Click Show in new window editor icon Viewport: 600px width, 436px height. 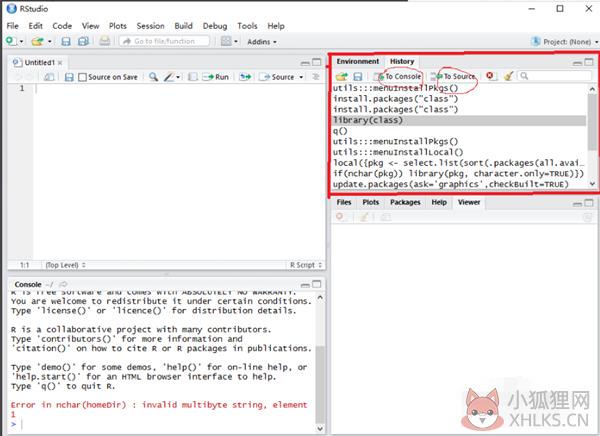pos(48,77)
